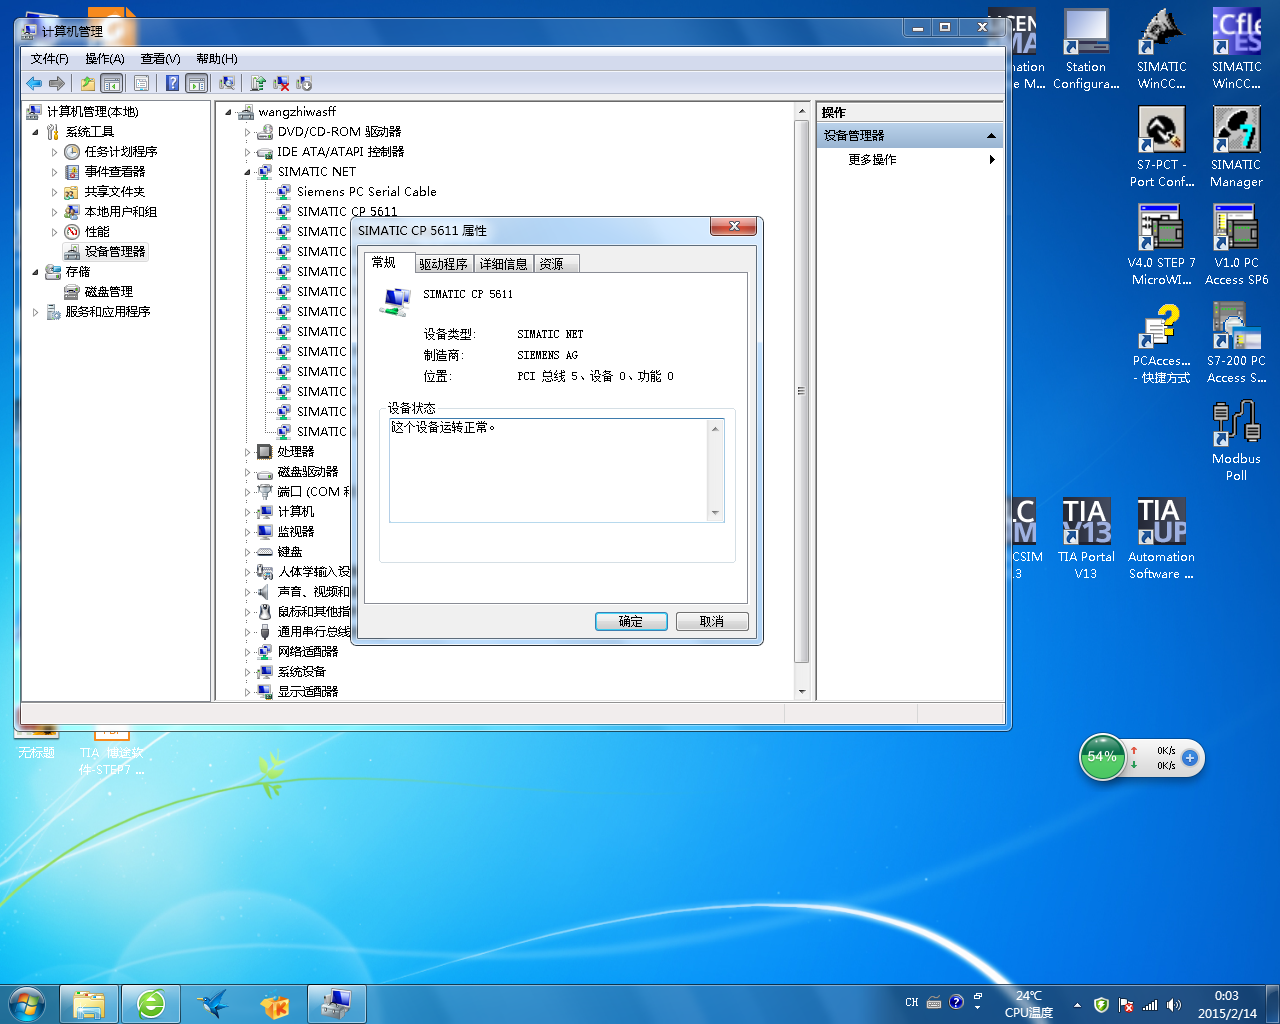Click the uninstall device toolbar icon
The height and width of the screenshot is (1024, 1280).
coord(281,84)
